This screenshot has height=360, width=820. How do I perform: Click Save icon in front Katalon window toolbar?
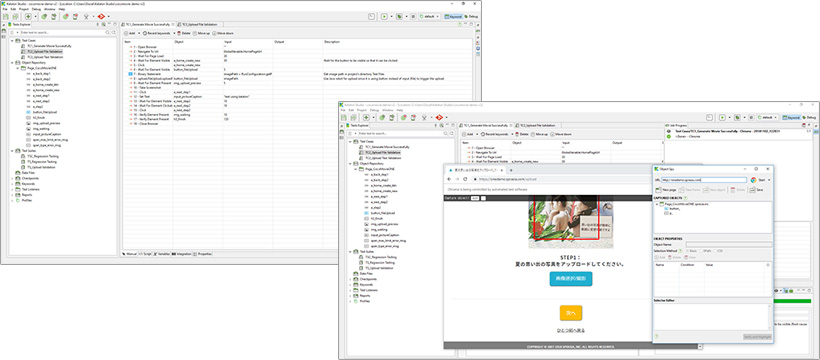tap(344, 118)
